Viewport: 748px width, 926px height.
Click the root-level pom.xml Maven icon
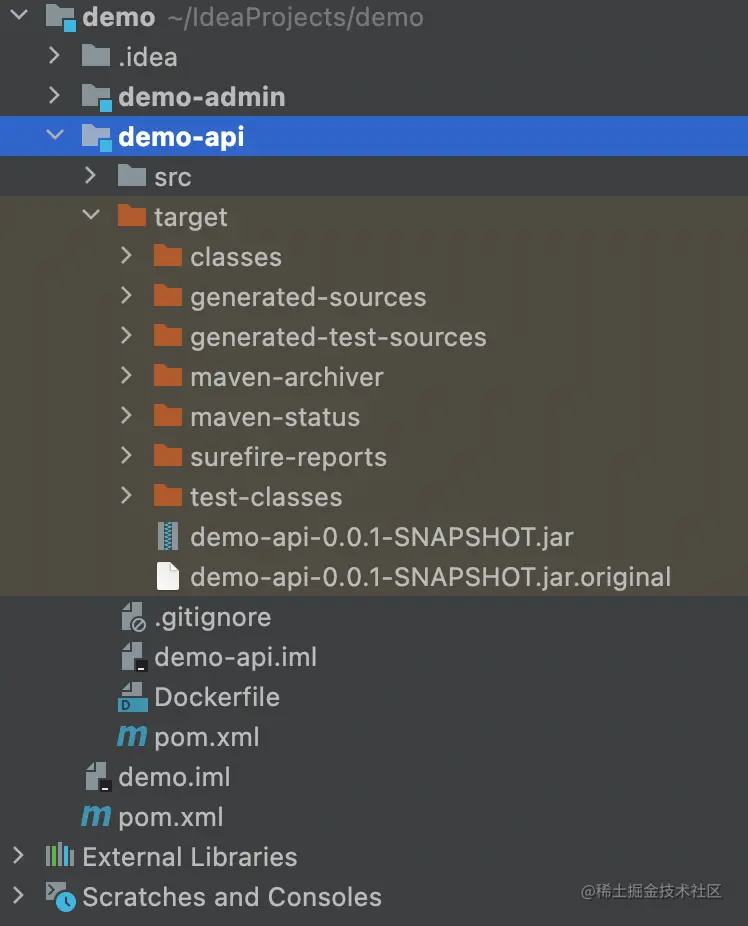96,817
